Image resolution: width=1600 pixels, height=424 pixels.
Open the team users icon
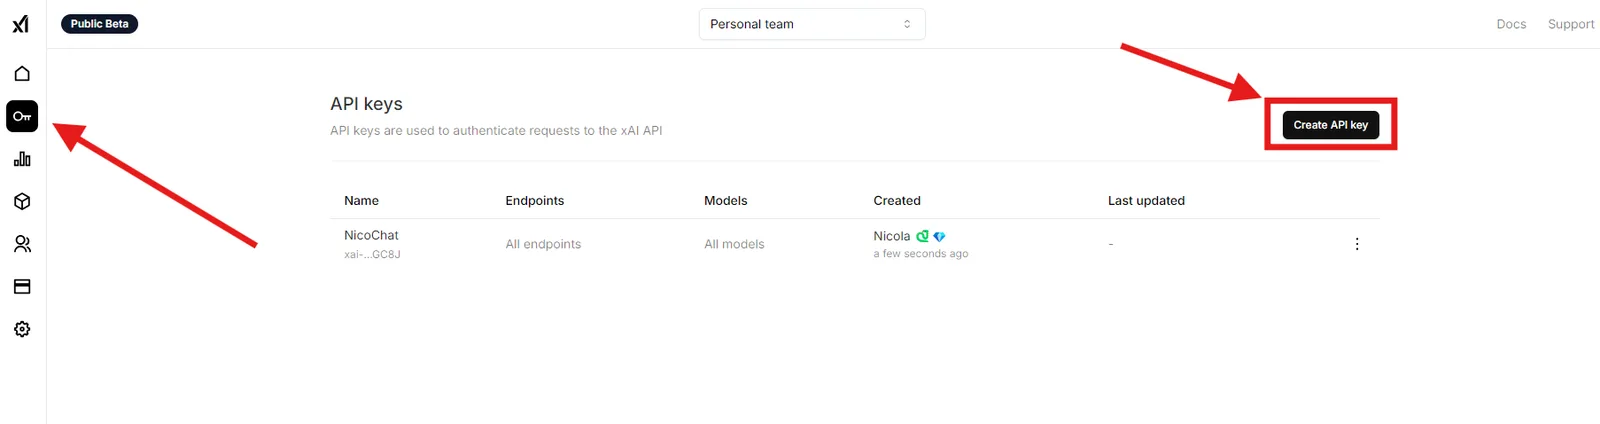22,244
